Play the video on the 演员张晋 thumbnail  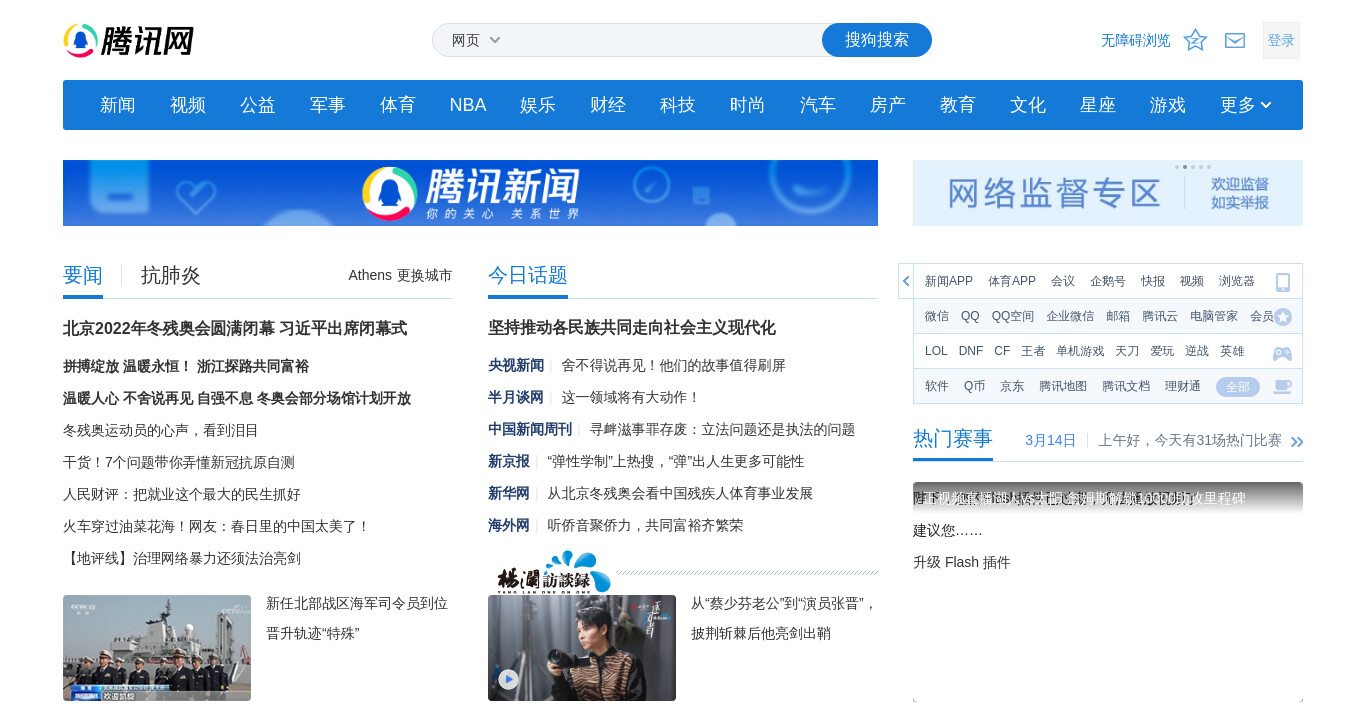click(x=509, y=679)
